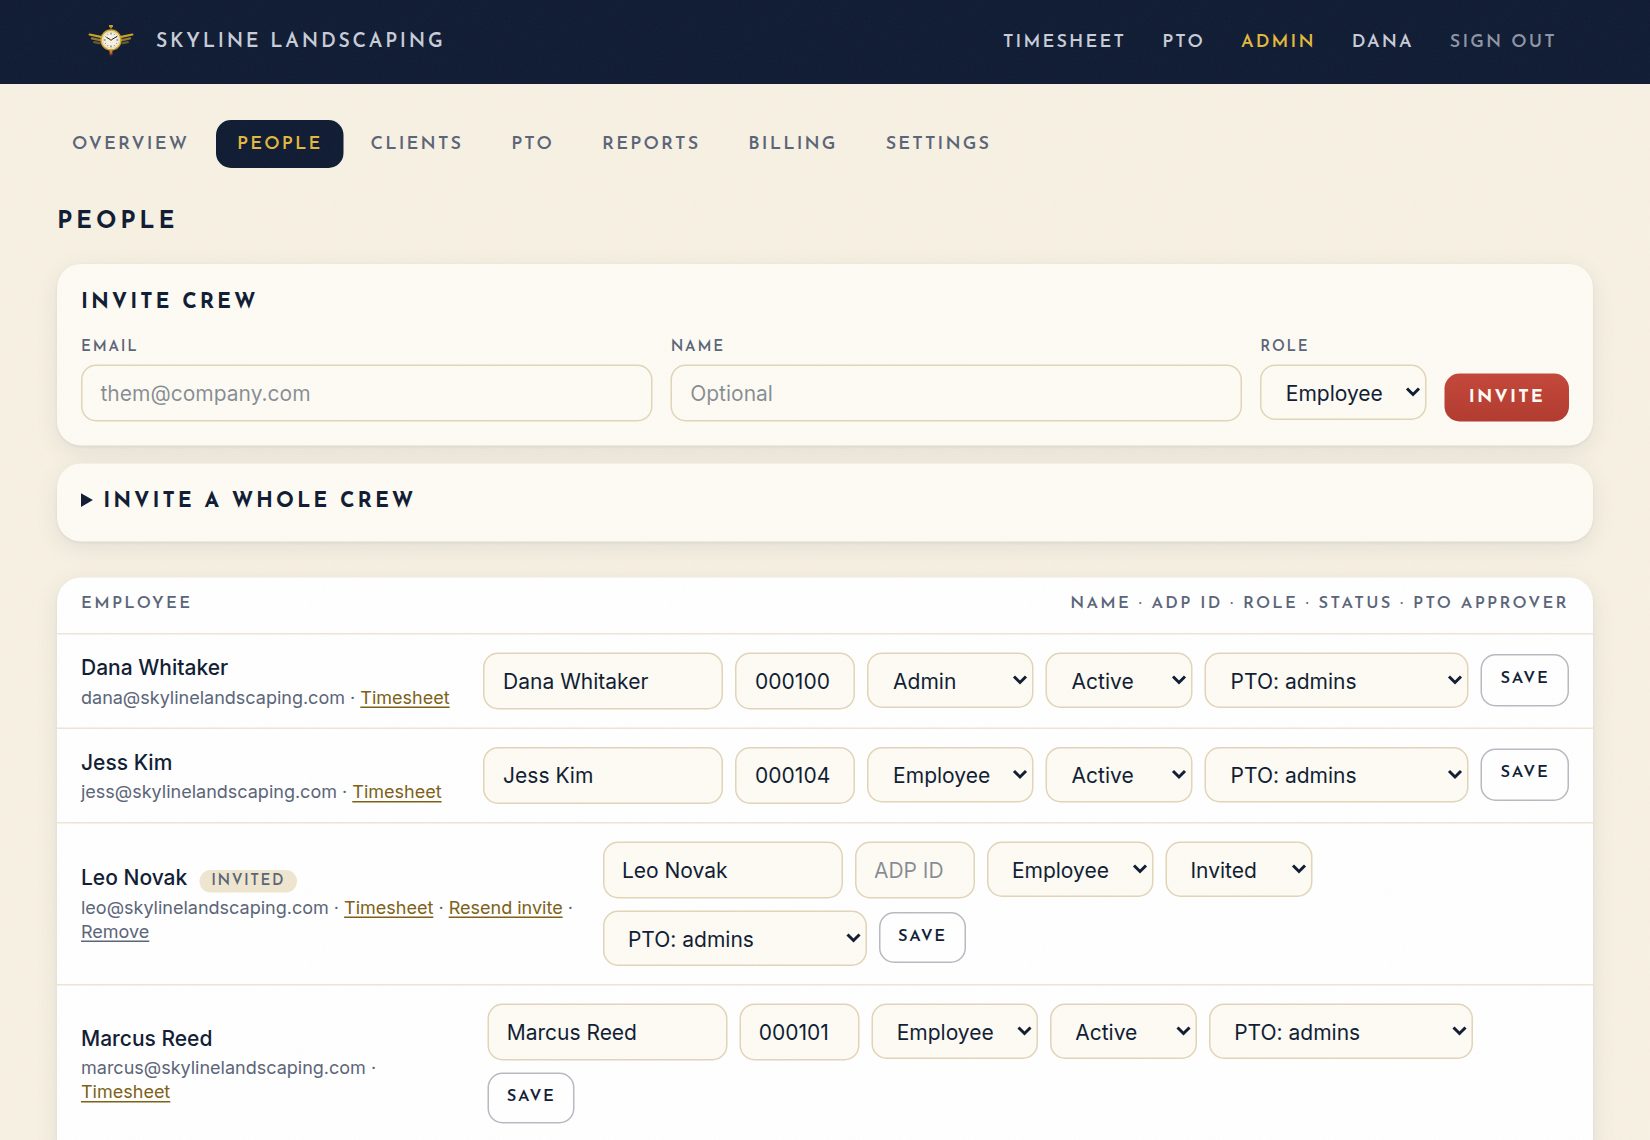Open Marcus Reed's Employee role dropdown
1650x1140 pixels.
(955, 1032)
